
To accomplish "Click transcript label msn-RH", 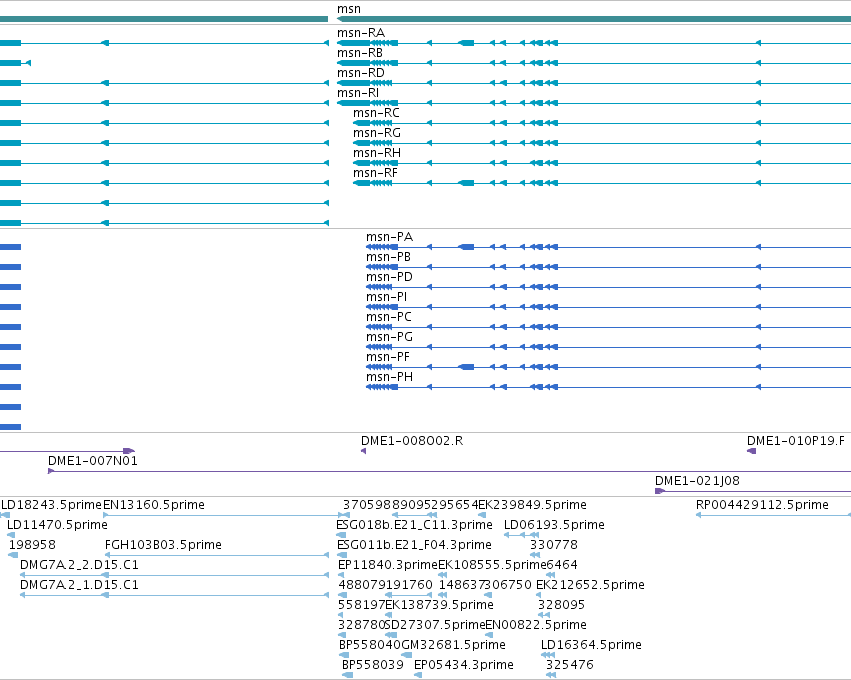I will pyautogui.click(x=377, y=154).
